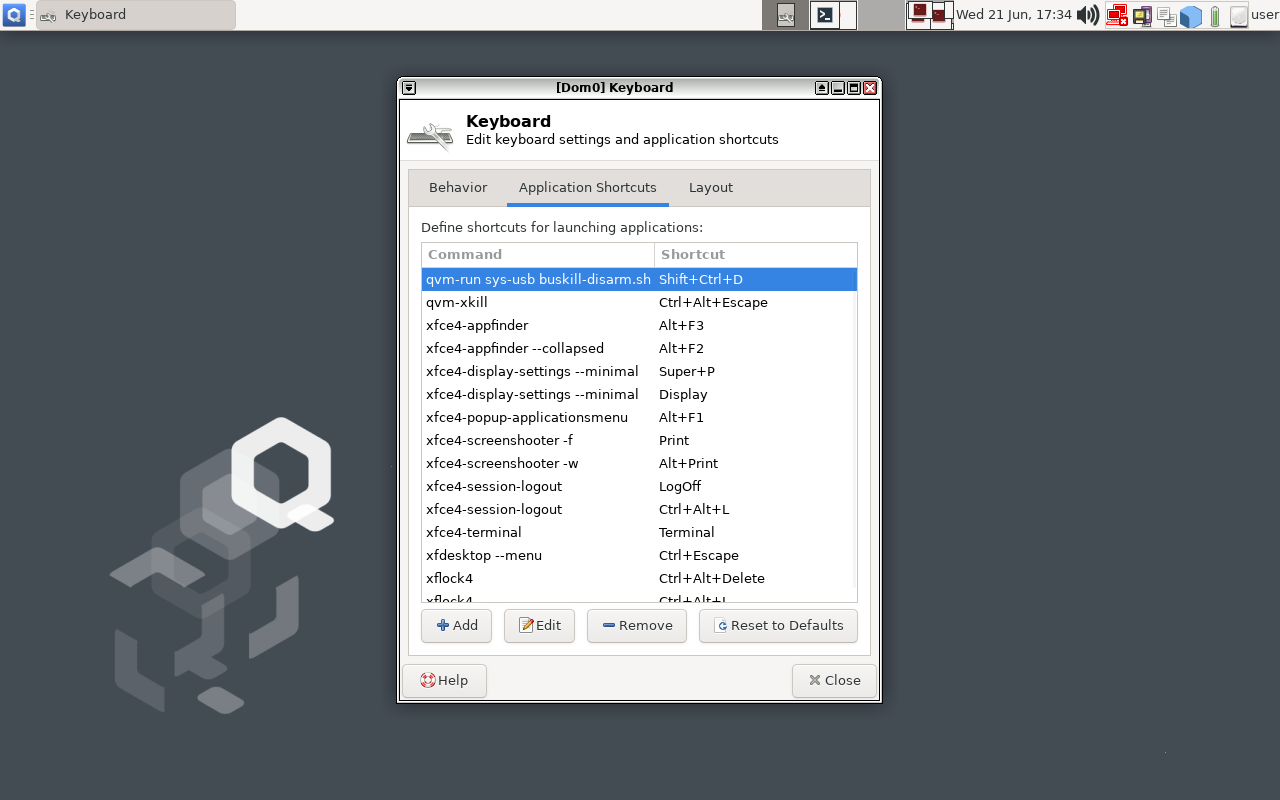Viewport: 1280px width, 800px height.
Task: Click the volume speaker icon in panel
Action: pos(1088,15)
